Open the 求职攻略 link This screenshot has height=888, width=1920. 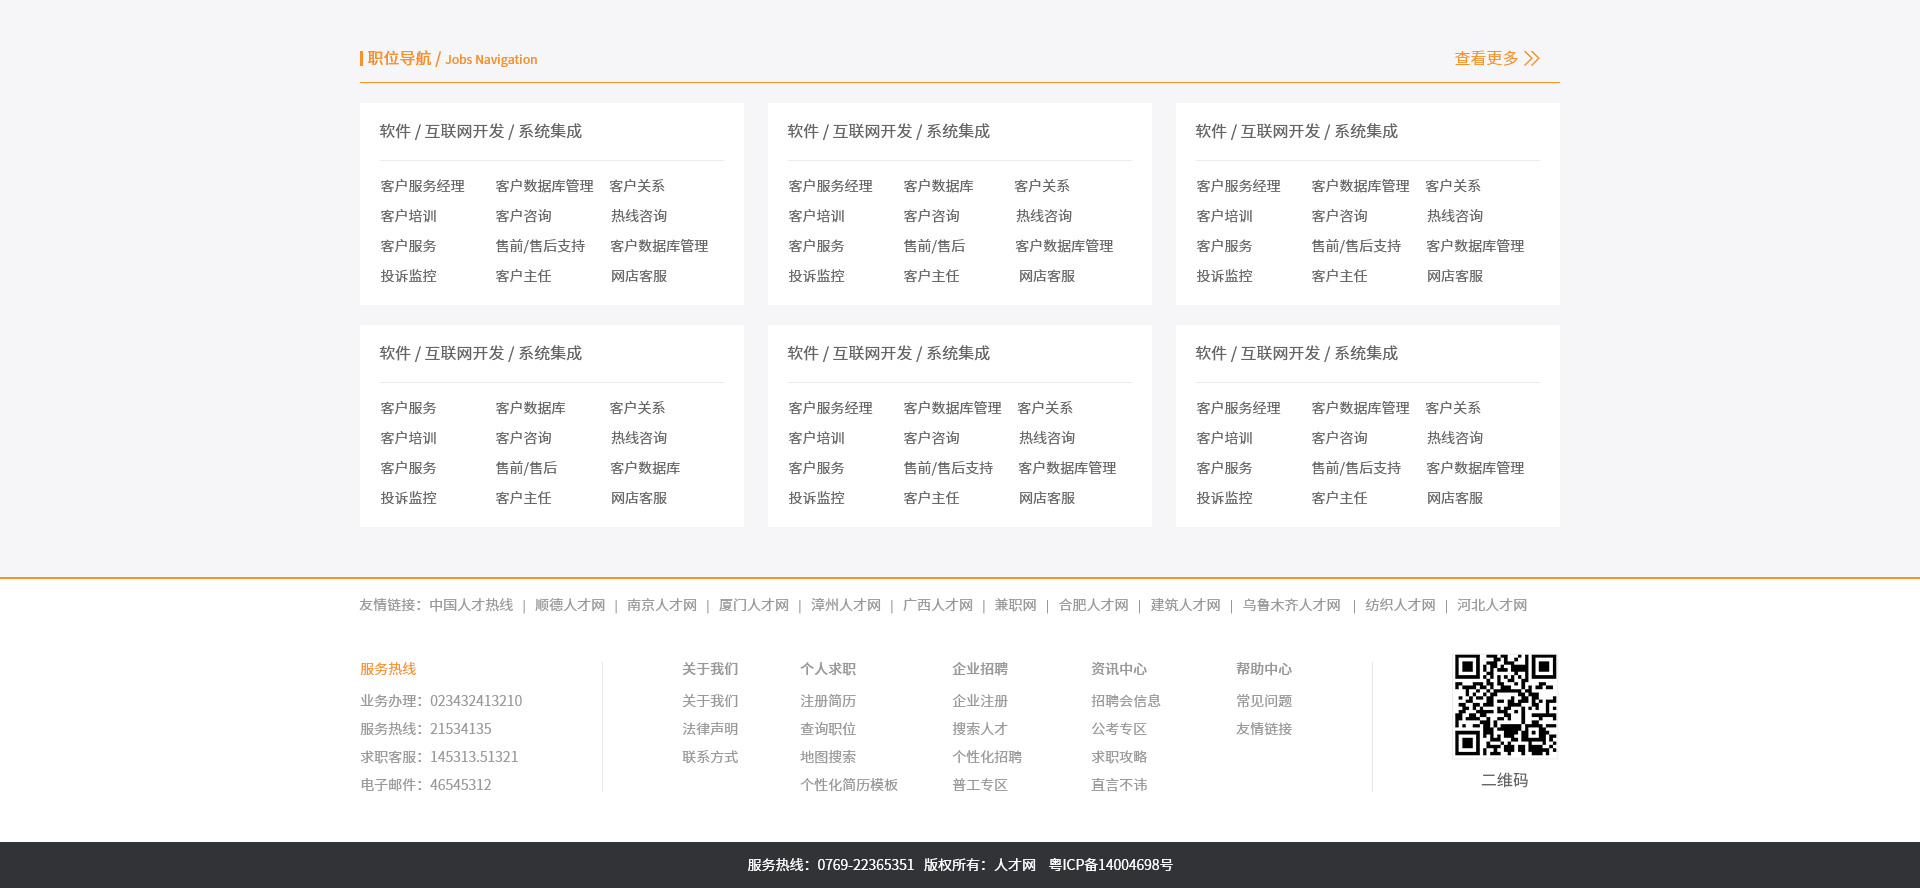(1119, 757)
